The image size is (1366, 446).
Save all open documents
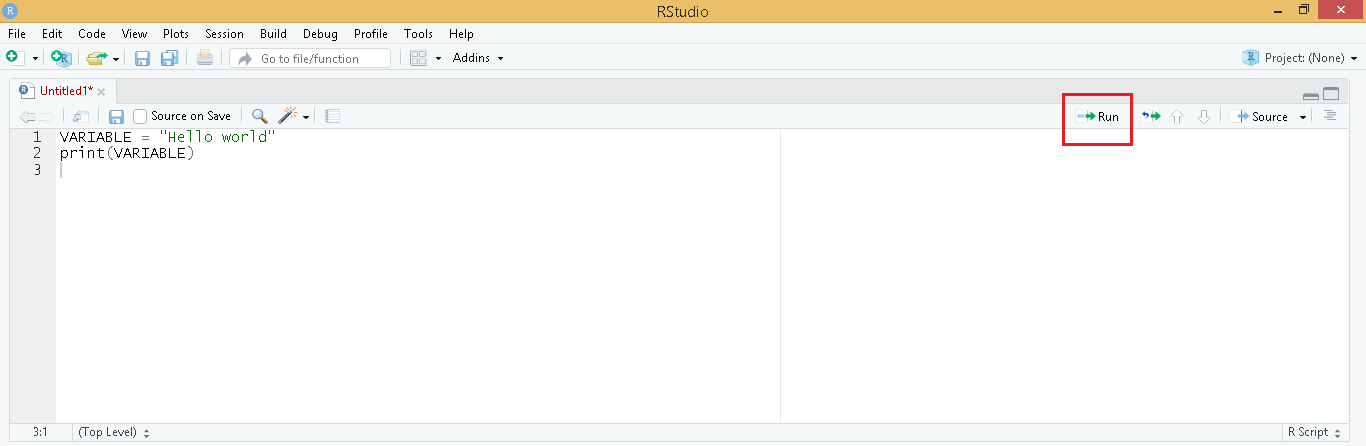pos(169,58)
